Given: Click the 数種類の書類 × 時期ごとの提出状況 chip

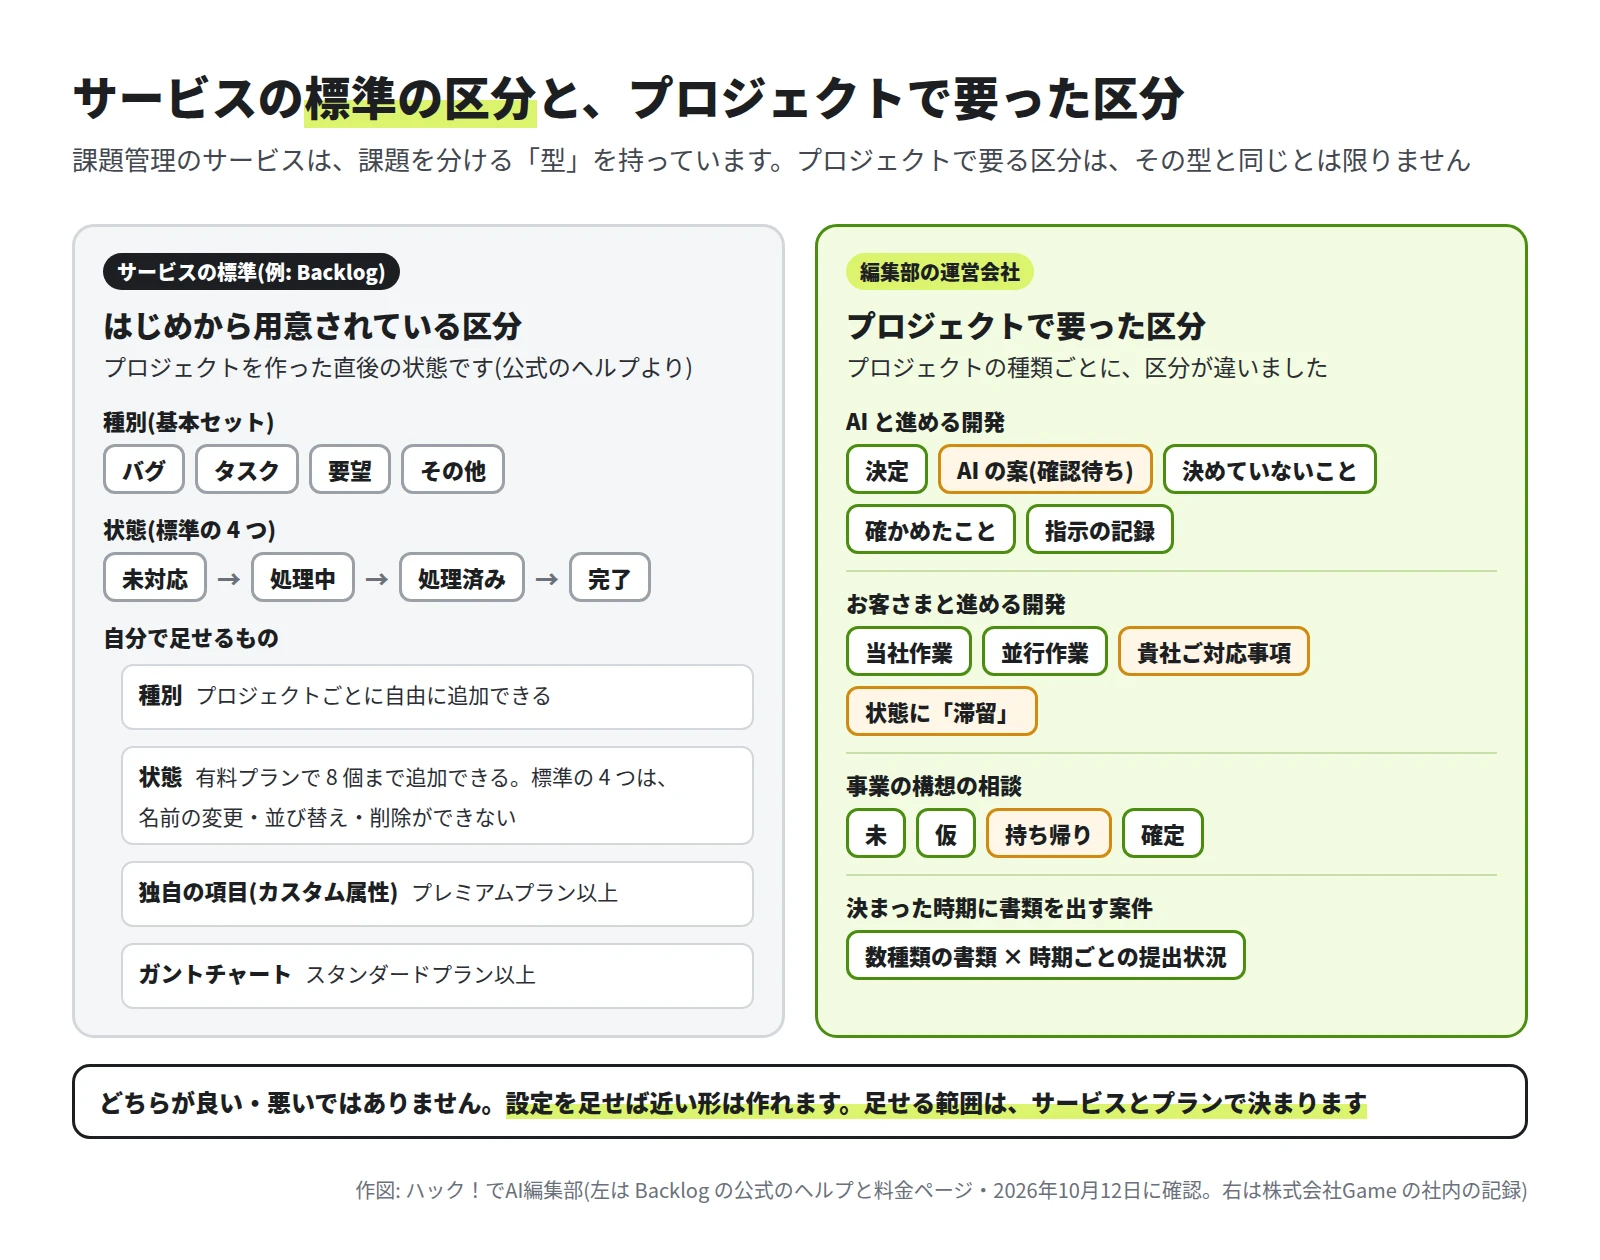Looking at the screenshot, I should point(1046,956).
